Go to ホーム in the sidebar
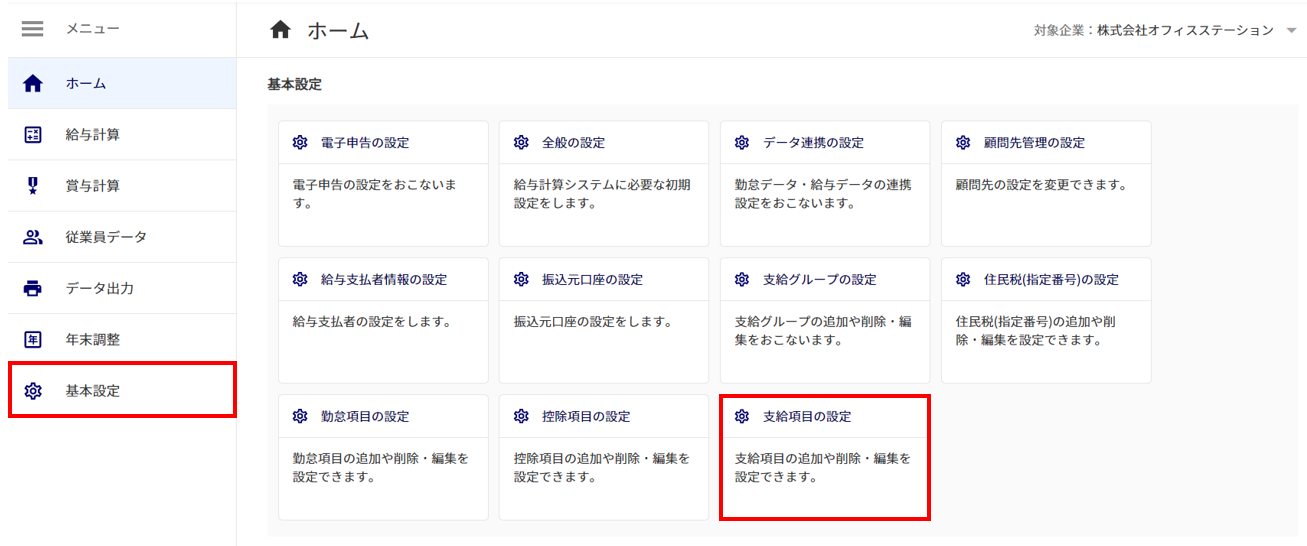1307x546 pixels. click(122, 84)
